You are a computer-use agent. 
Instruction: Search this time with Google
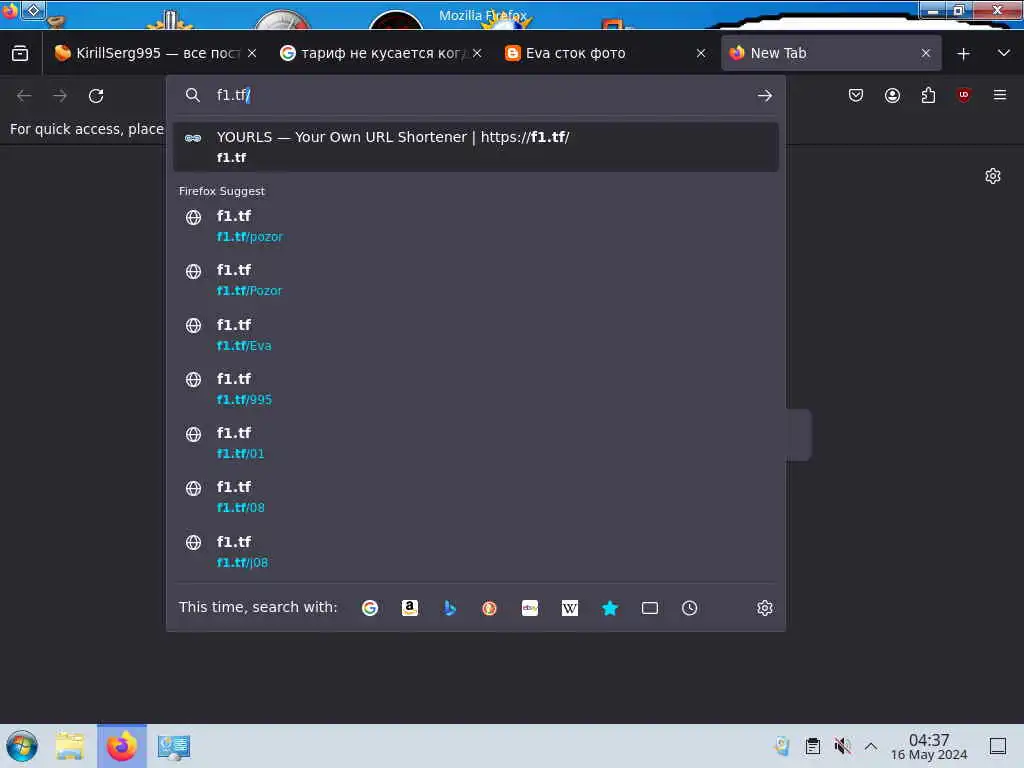tap(370, 608)
